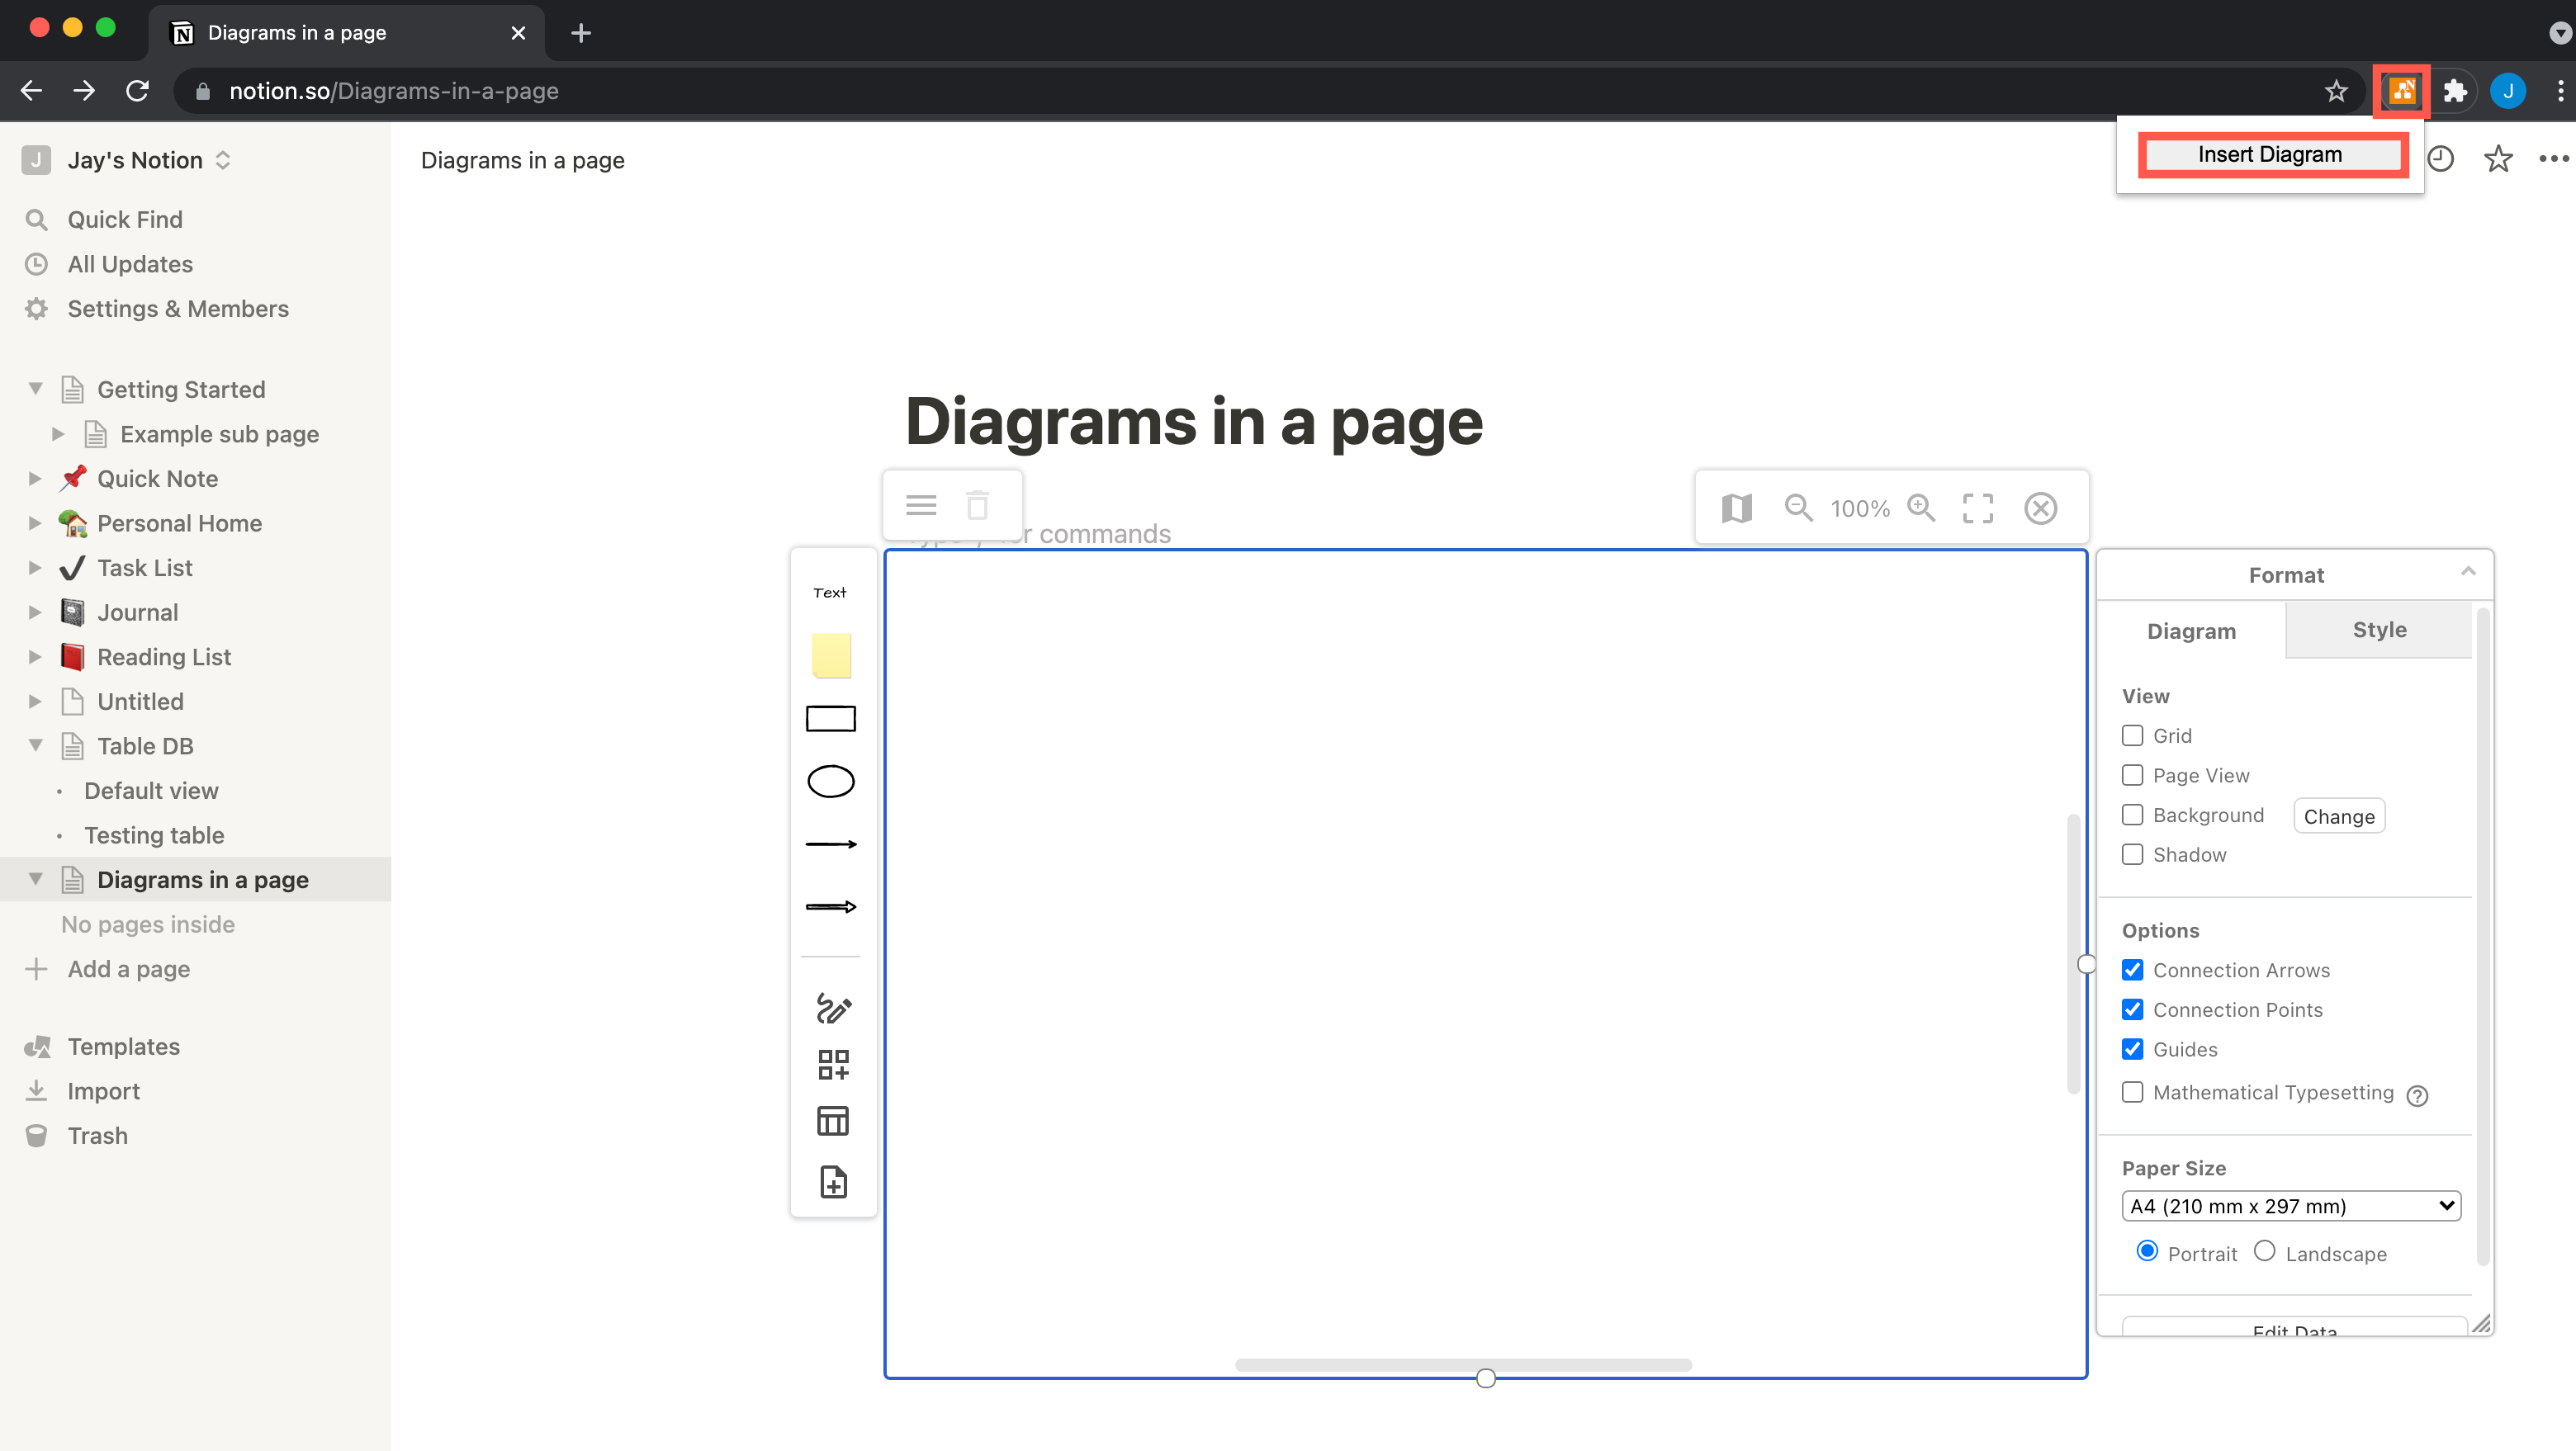Zoom in on the diagram canvas
This screenshot has width=2576, height=1451.
[1921, 508]
